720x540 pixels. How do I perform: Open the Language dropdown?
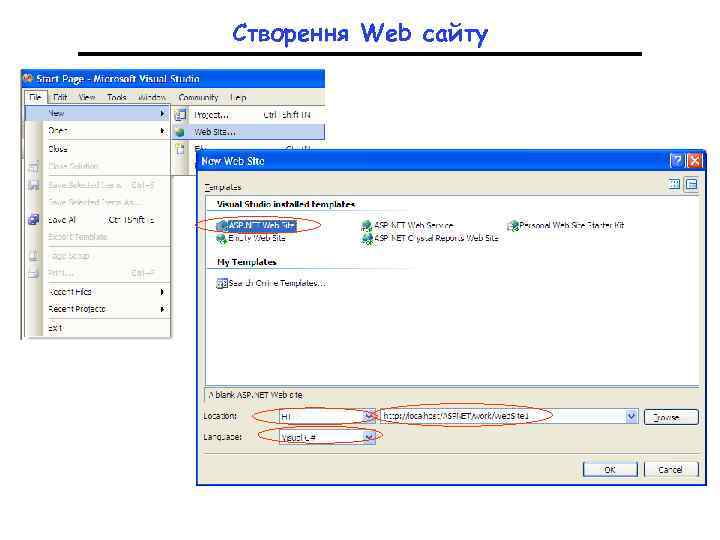369,437
